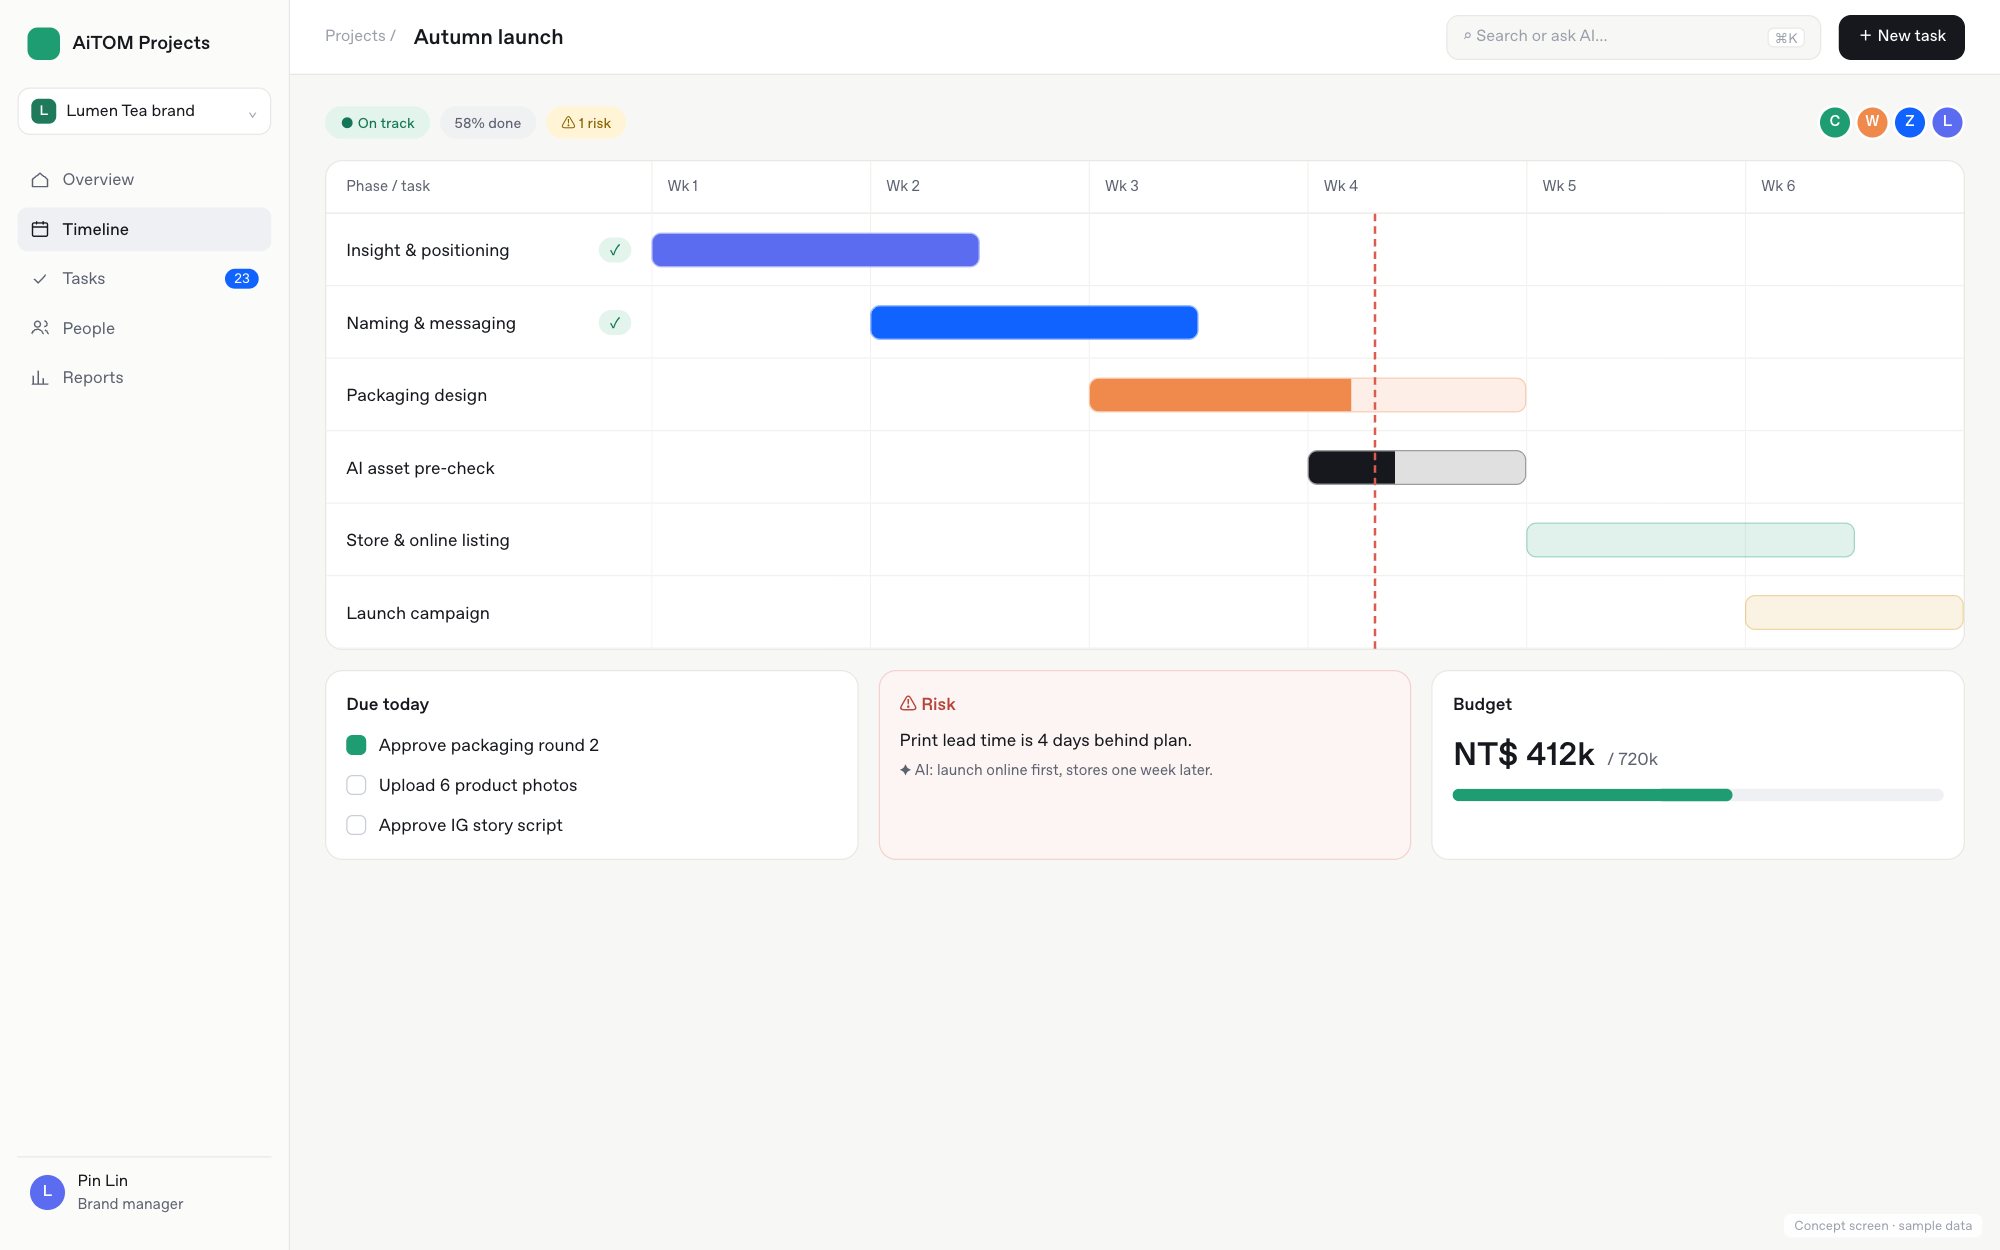Select the AI asset pre-check bar
Screen dimensions: 2000x1250
coord(1416,468)
